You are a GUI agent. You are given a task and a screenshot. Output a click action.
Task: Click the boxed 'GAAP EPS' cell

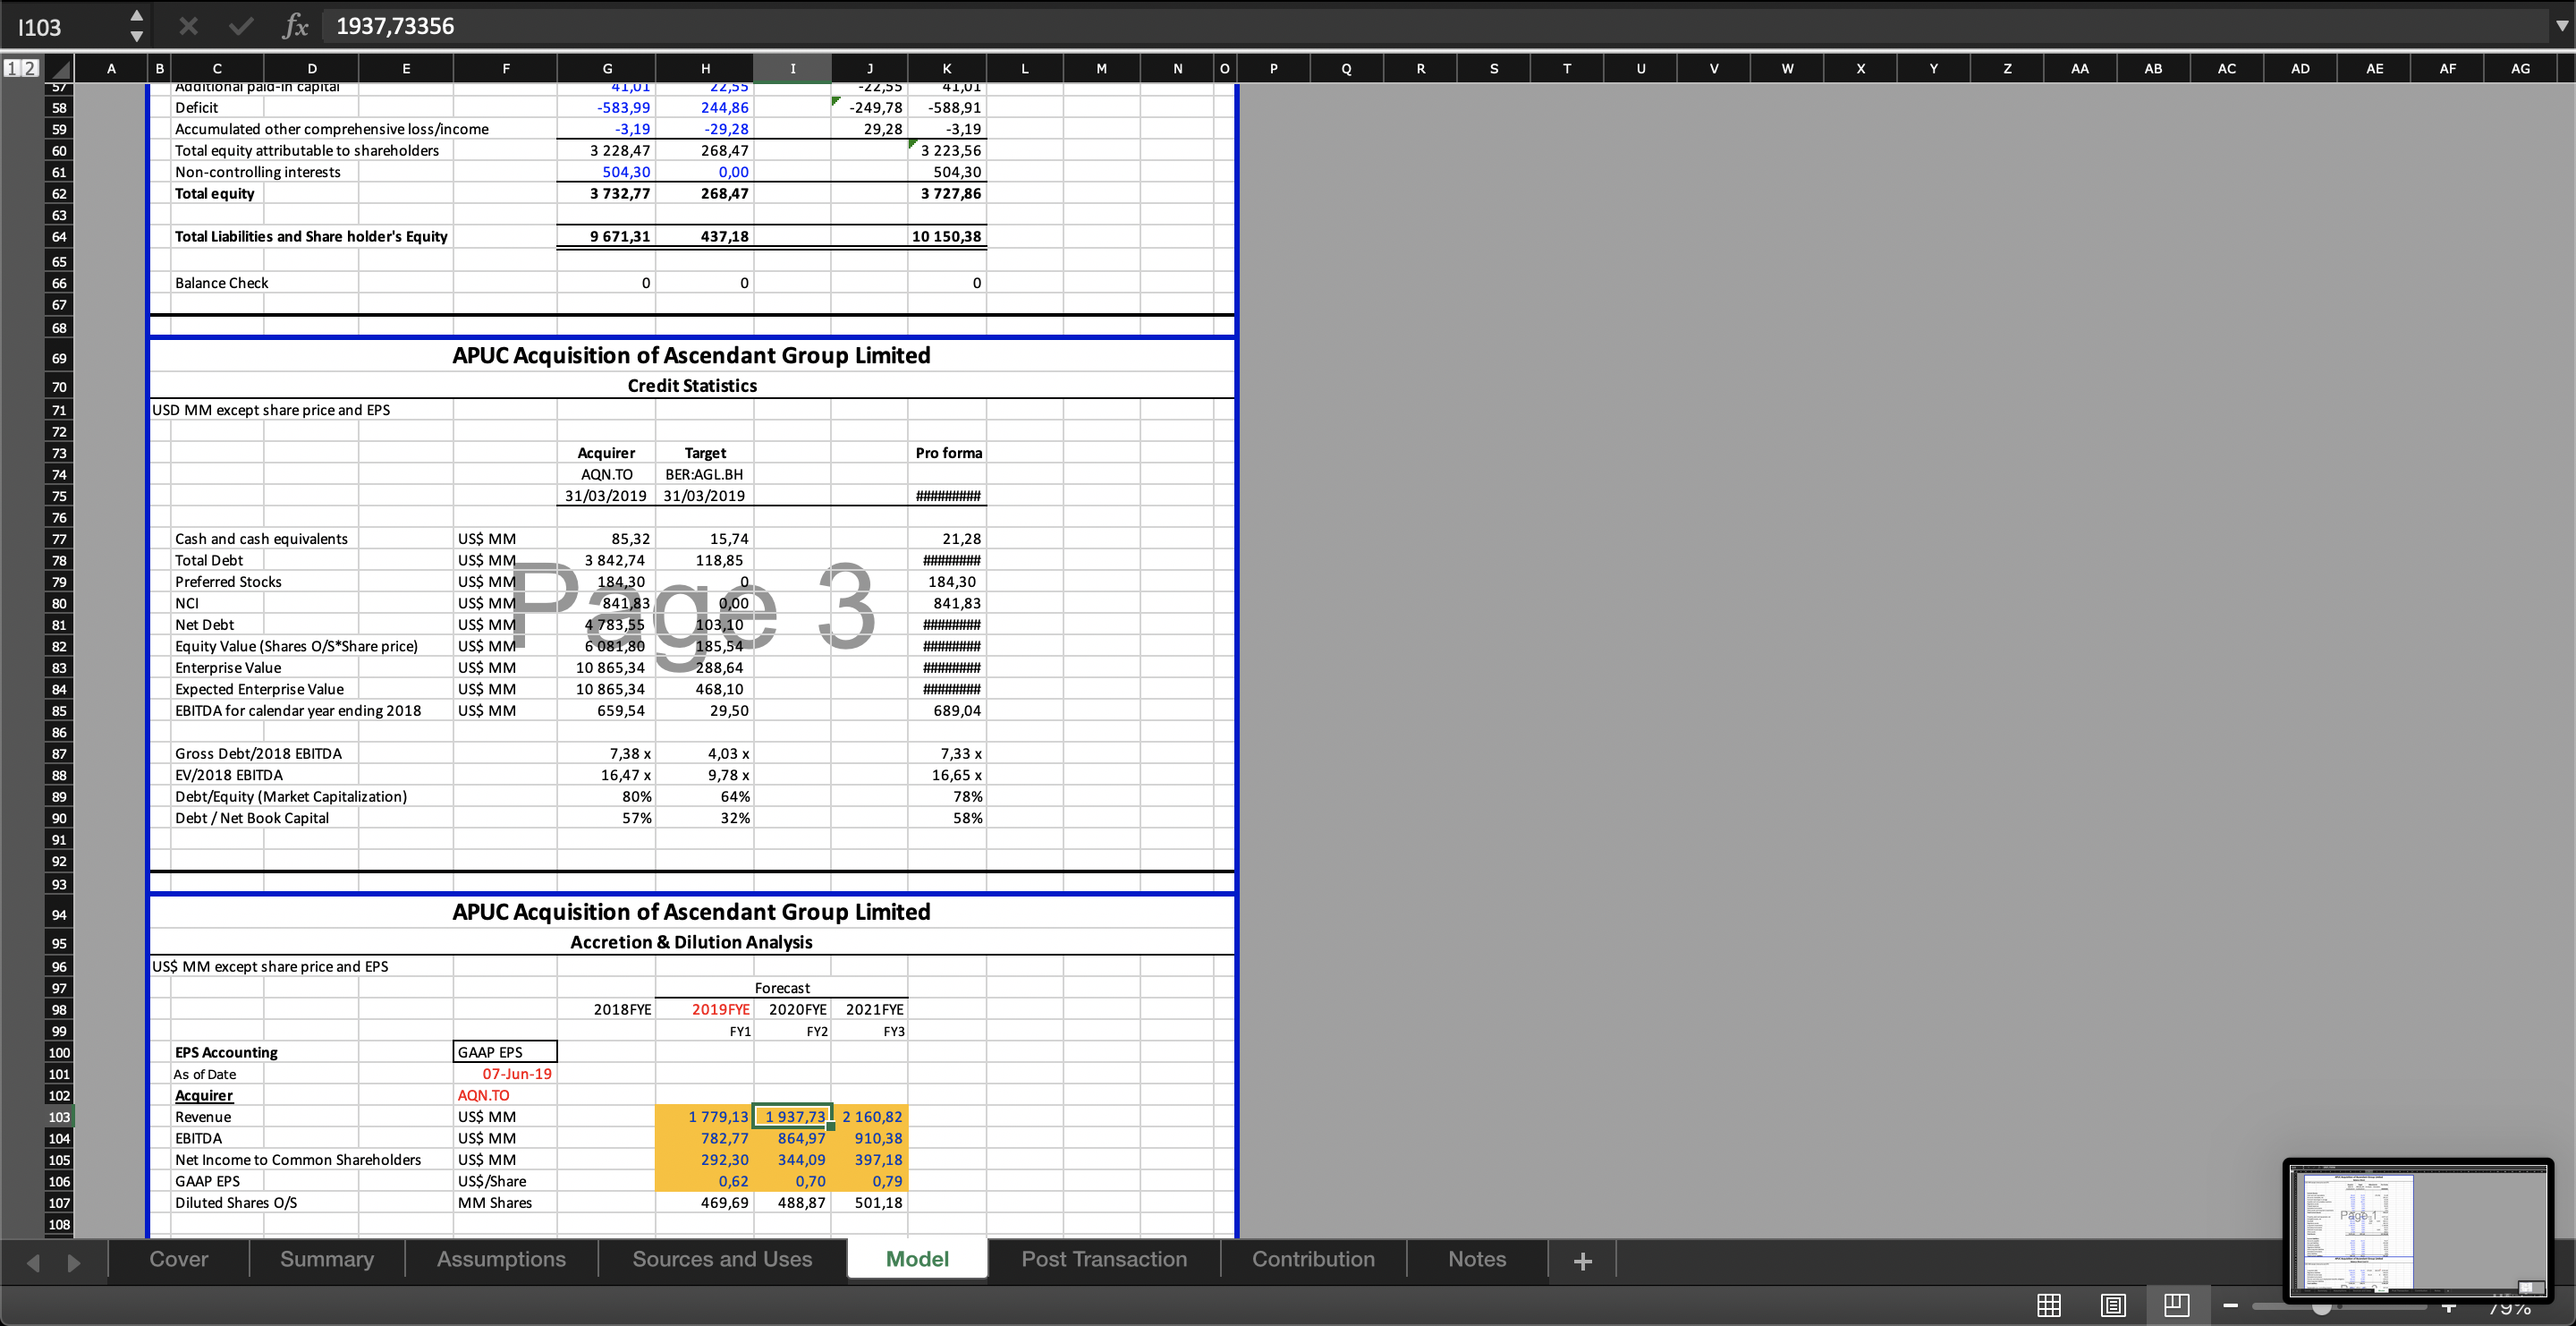point(505,1052)
